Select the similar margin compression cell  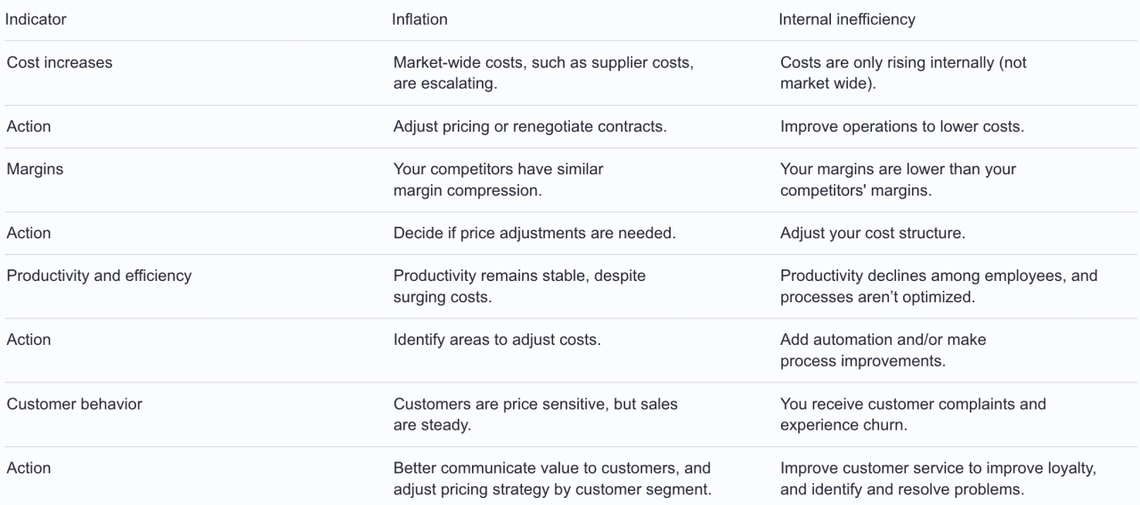pyautogui.click(x=498, y=179)
